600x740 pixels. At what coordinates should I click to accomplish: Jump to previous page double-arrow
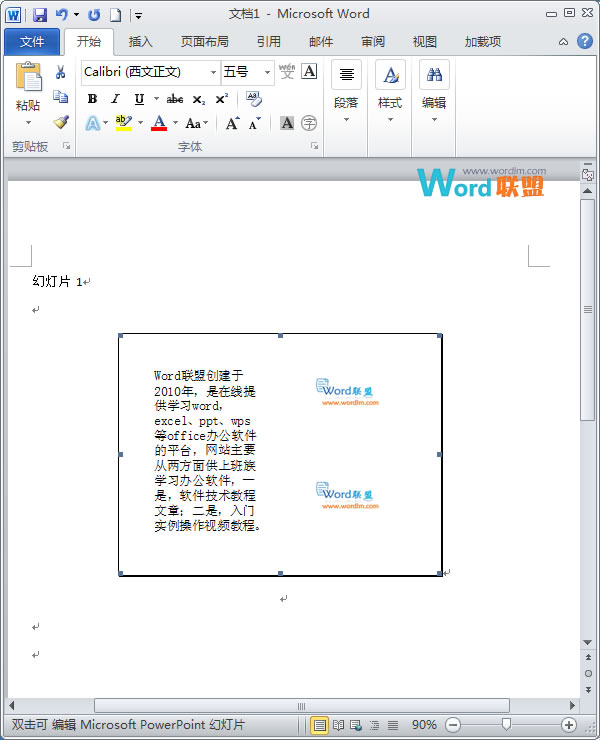click(588, 657)
